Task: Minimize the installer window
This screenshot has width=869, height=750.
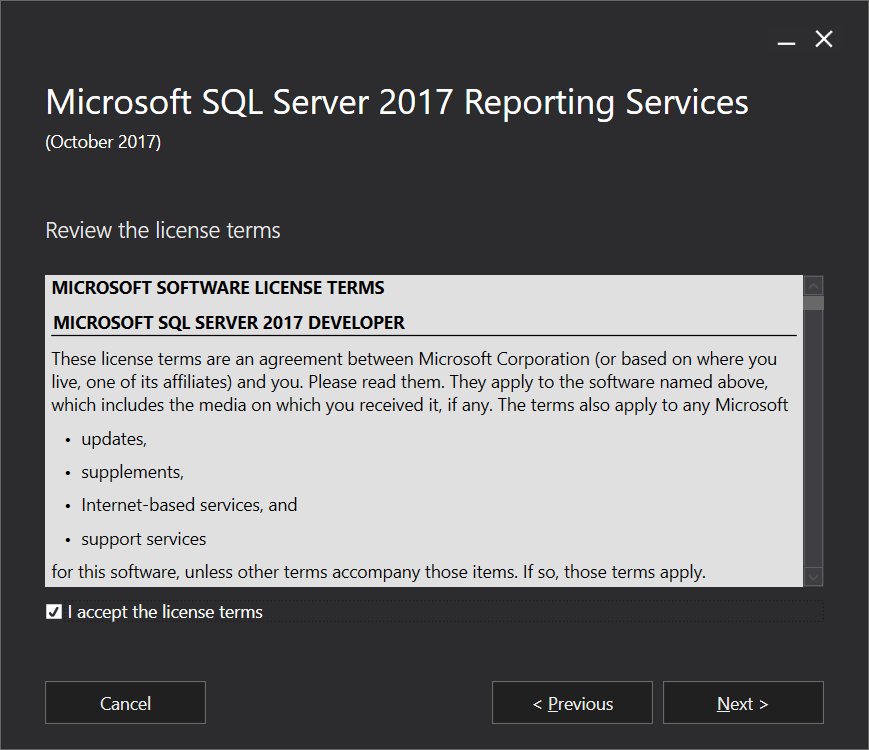Action: point(787,40)
